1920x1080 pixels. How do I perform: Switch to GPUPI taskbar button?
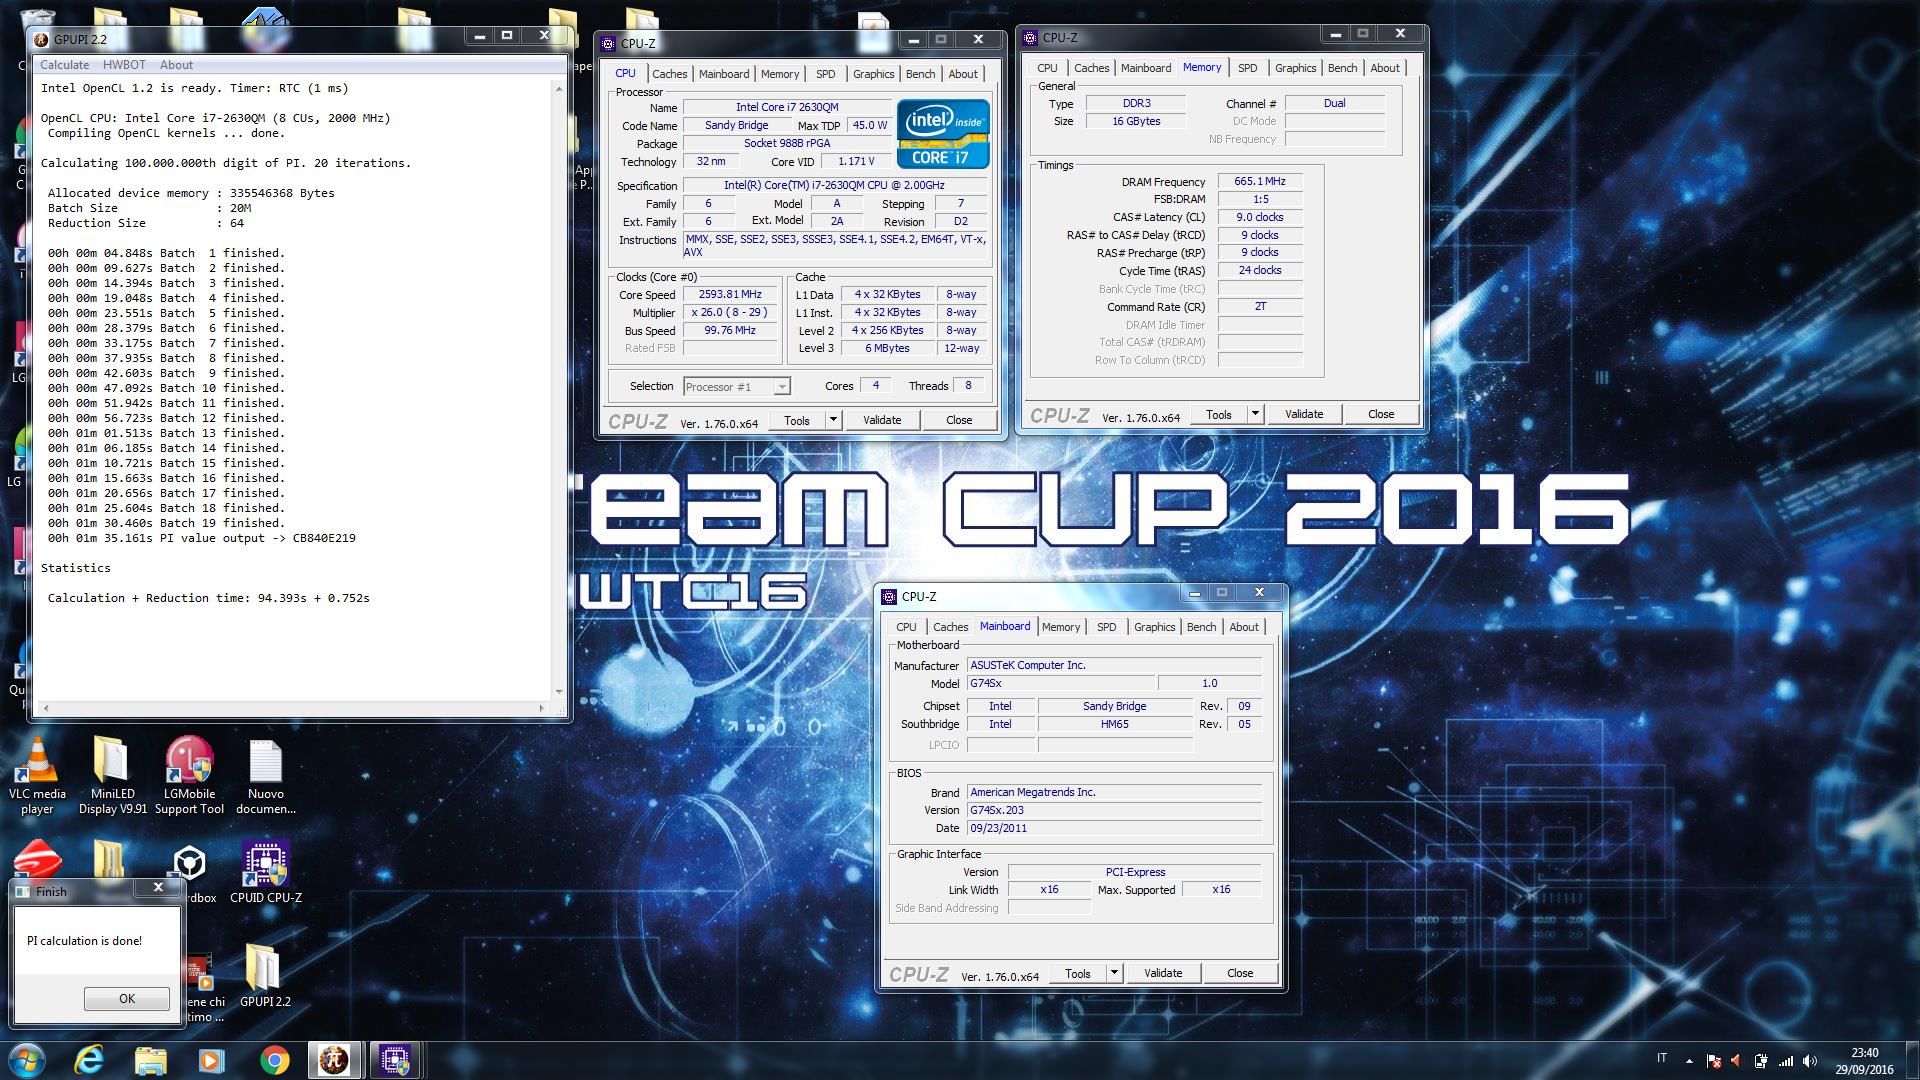334,1060
